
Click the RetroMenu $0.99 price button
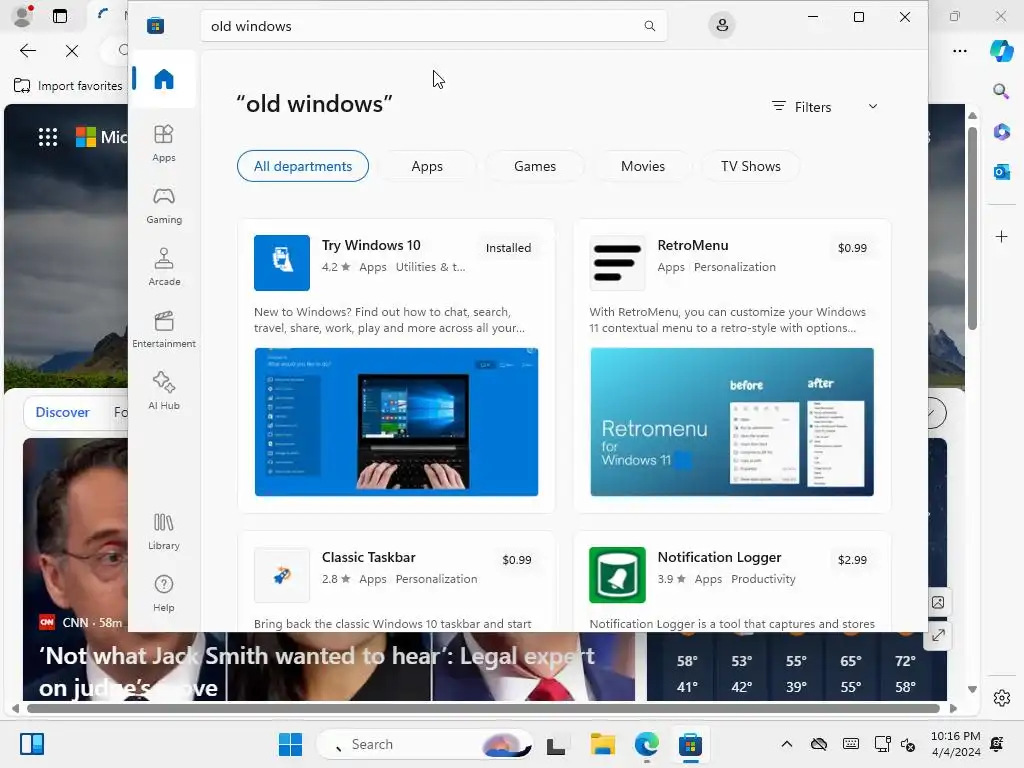click(852, 248)
